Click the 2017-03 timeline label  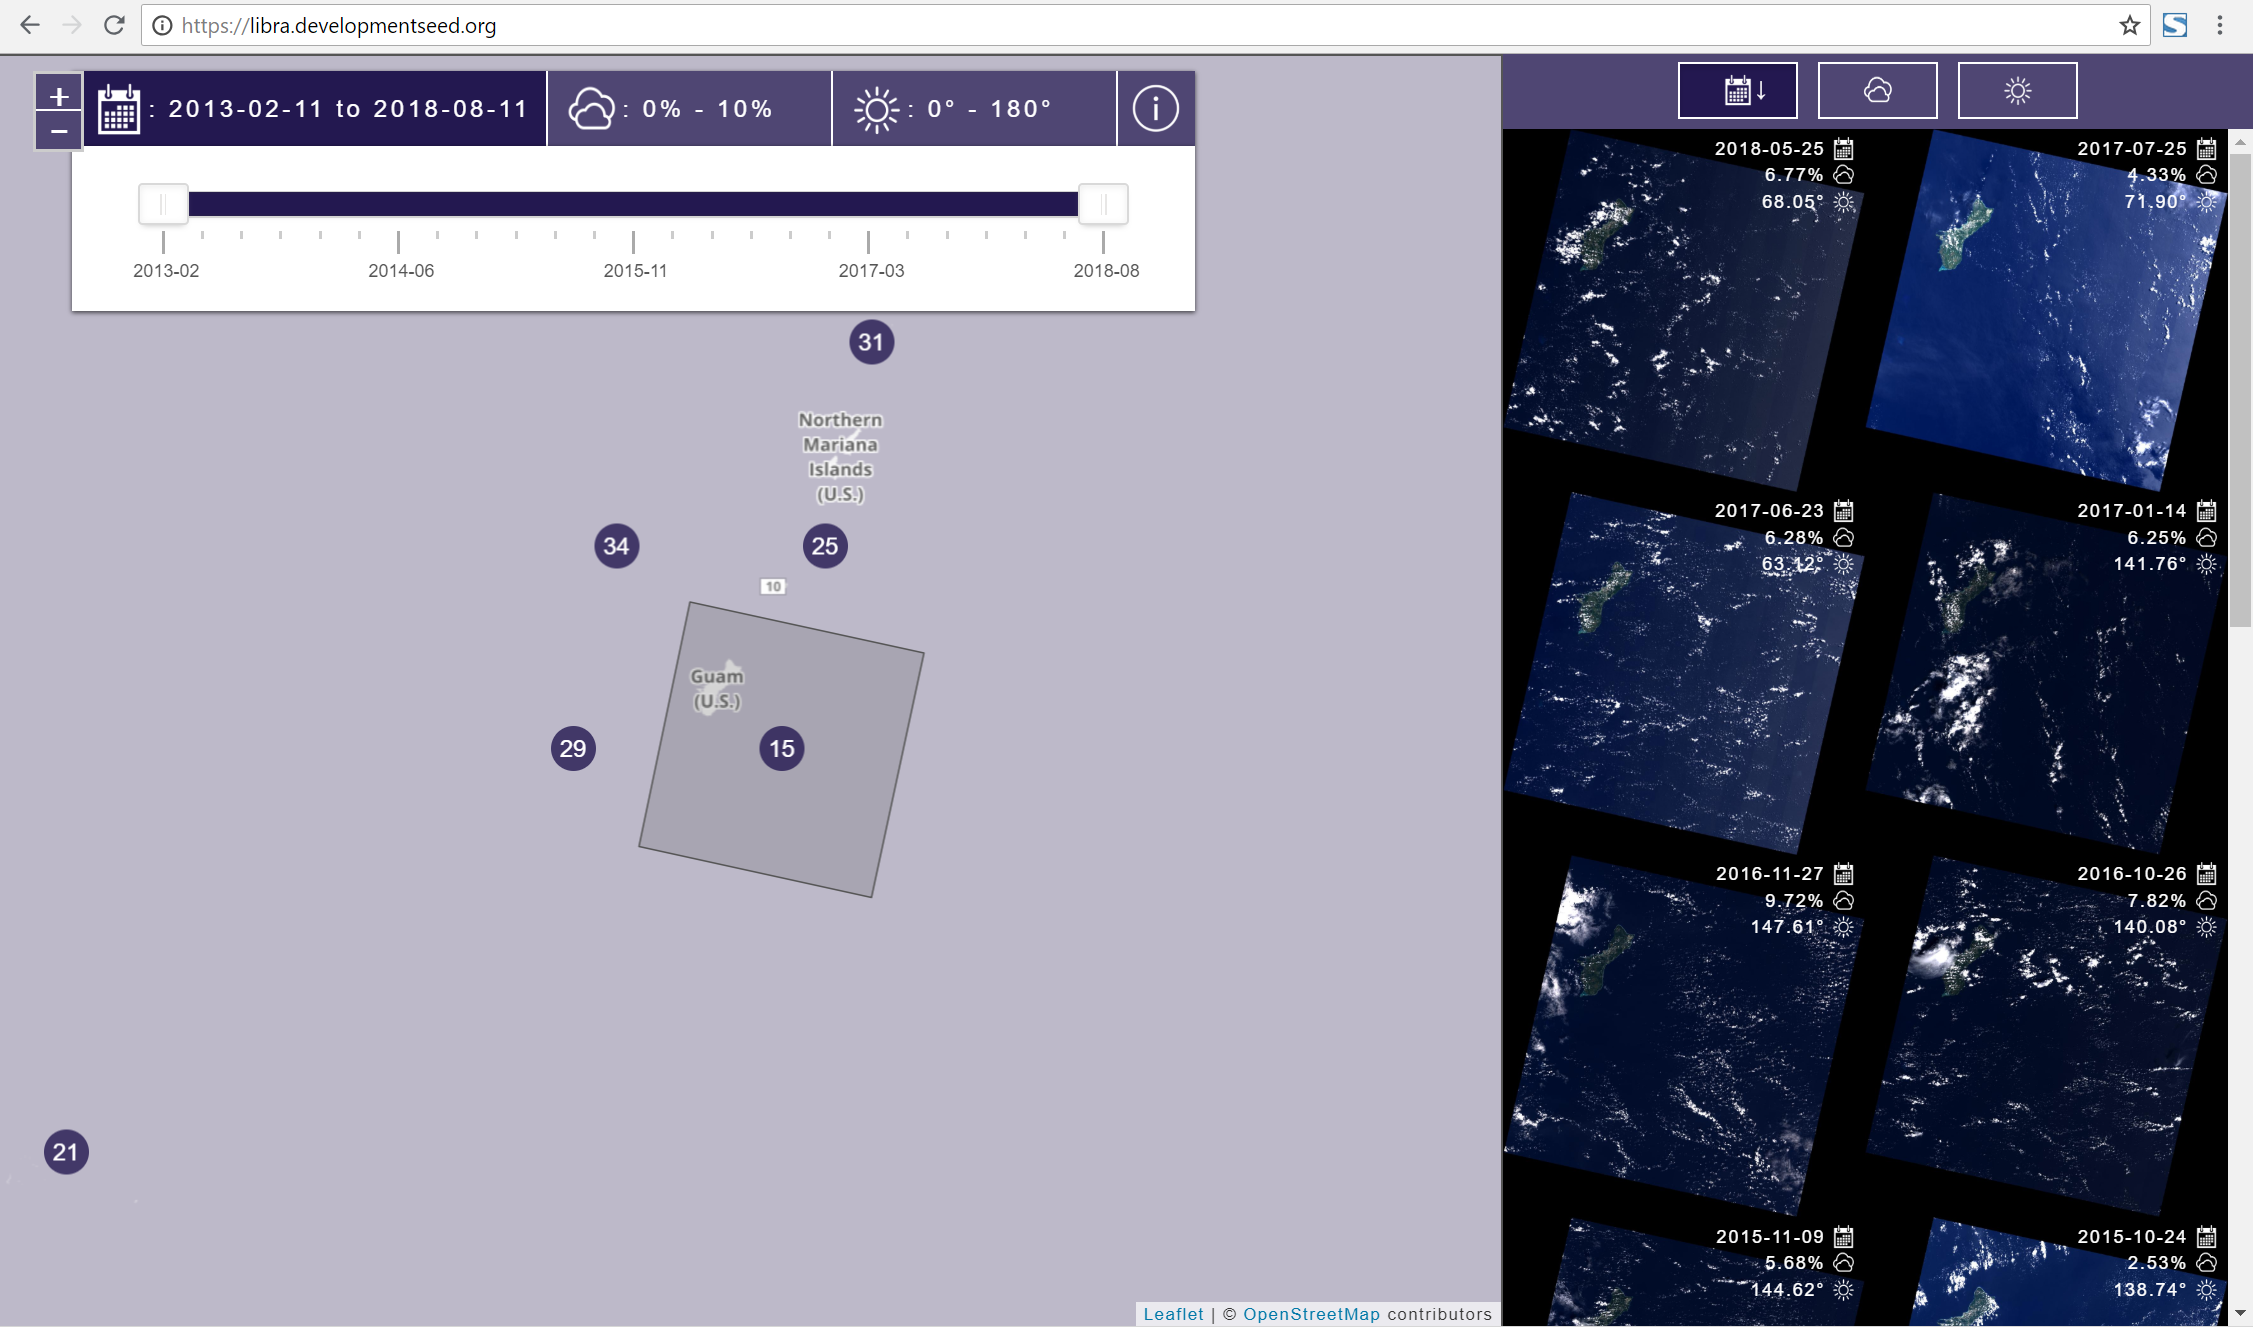(871, 271)
